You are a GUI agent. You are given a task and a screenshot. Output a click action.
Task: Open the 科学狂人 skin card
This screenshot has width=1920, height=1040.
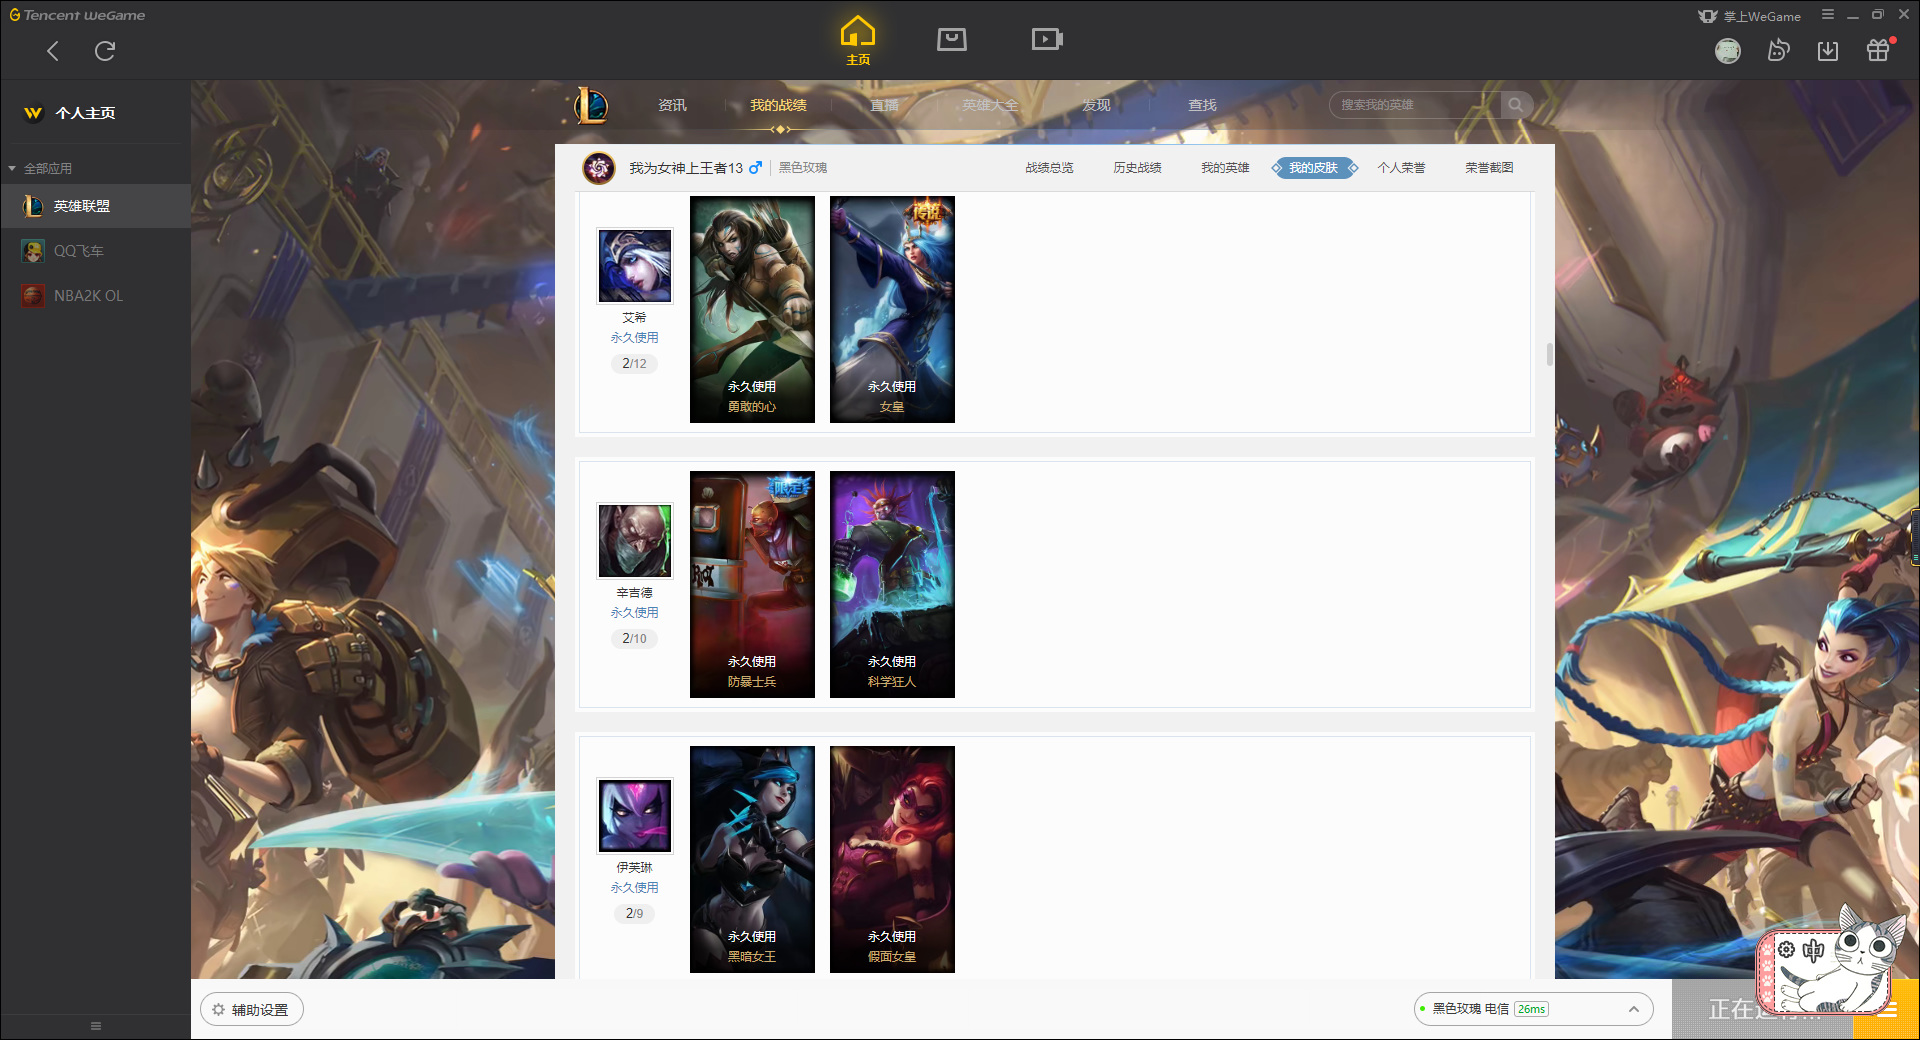pyautogui.click(x=892, y=584)
